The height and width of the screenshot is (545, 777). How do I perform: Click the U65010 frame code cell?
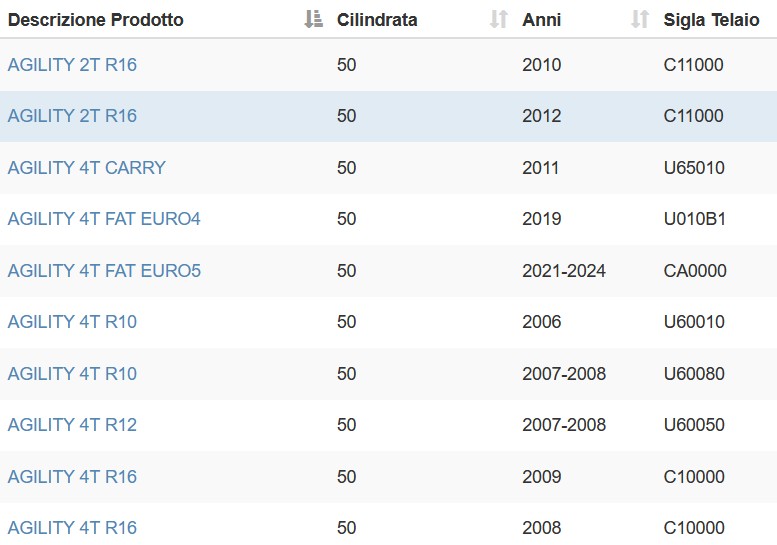coord(694,167)
